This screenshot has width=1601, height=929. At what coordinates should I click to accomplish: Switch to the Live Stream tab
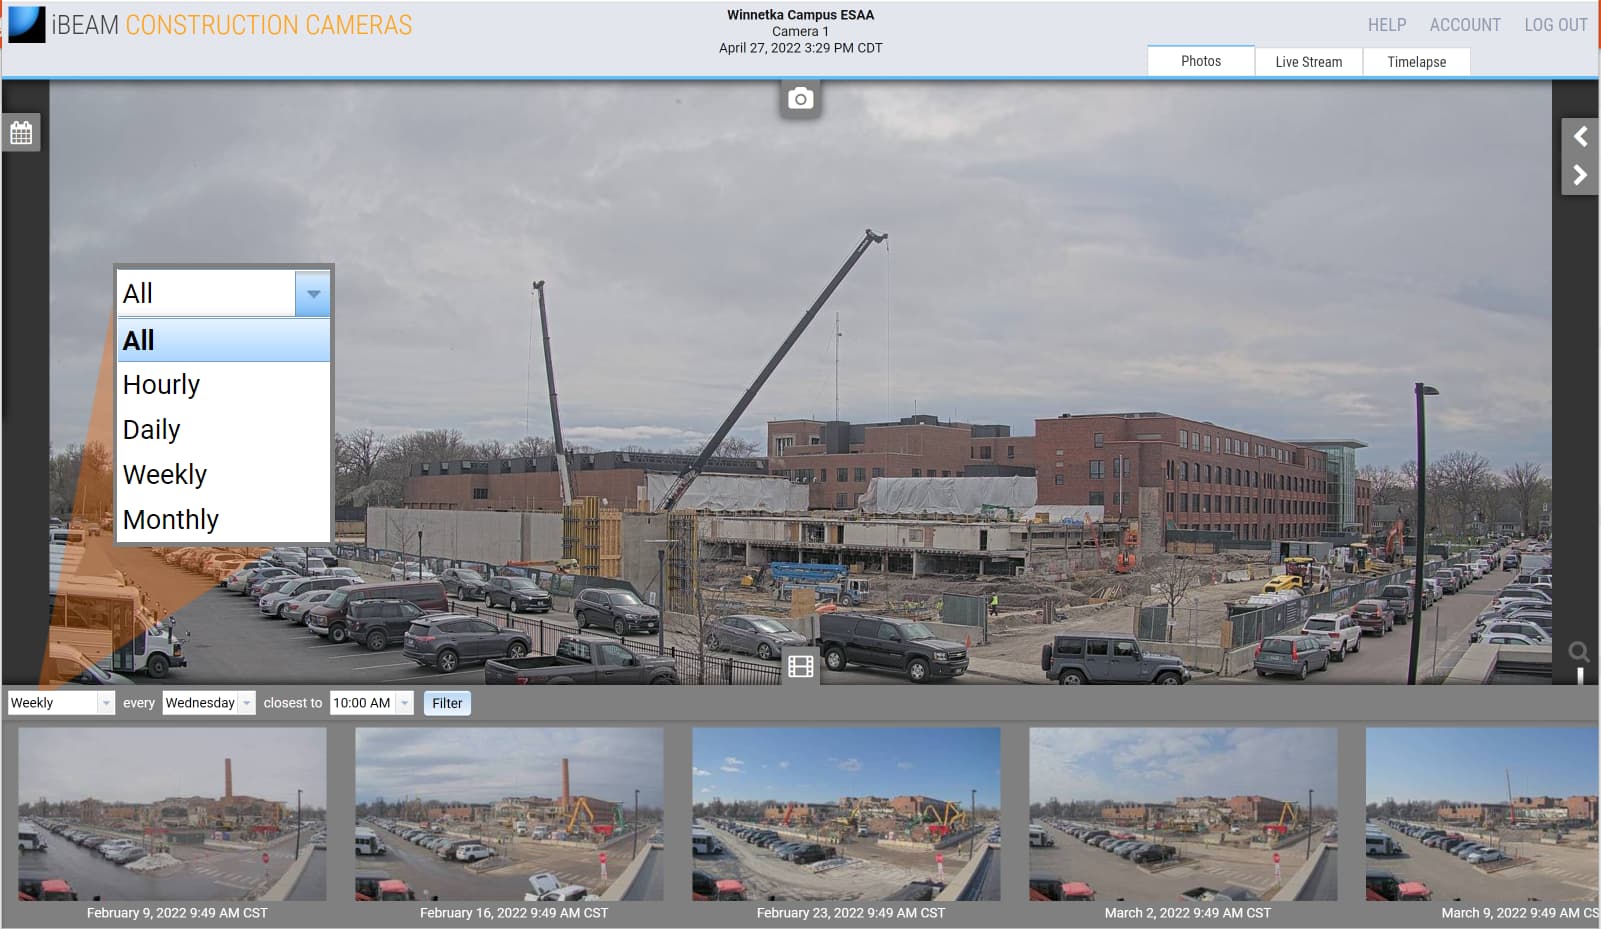tap(1308, 61)
